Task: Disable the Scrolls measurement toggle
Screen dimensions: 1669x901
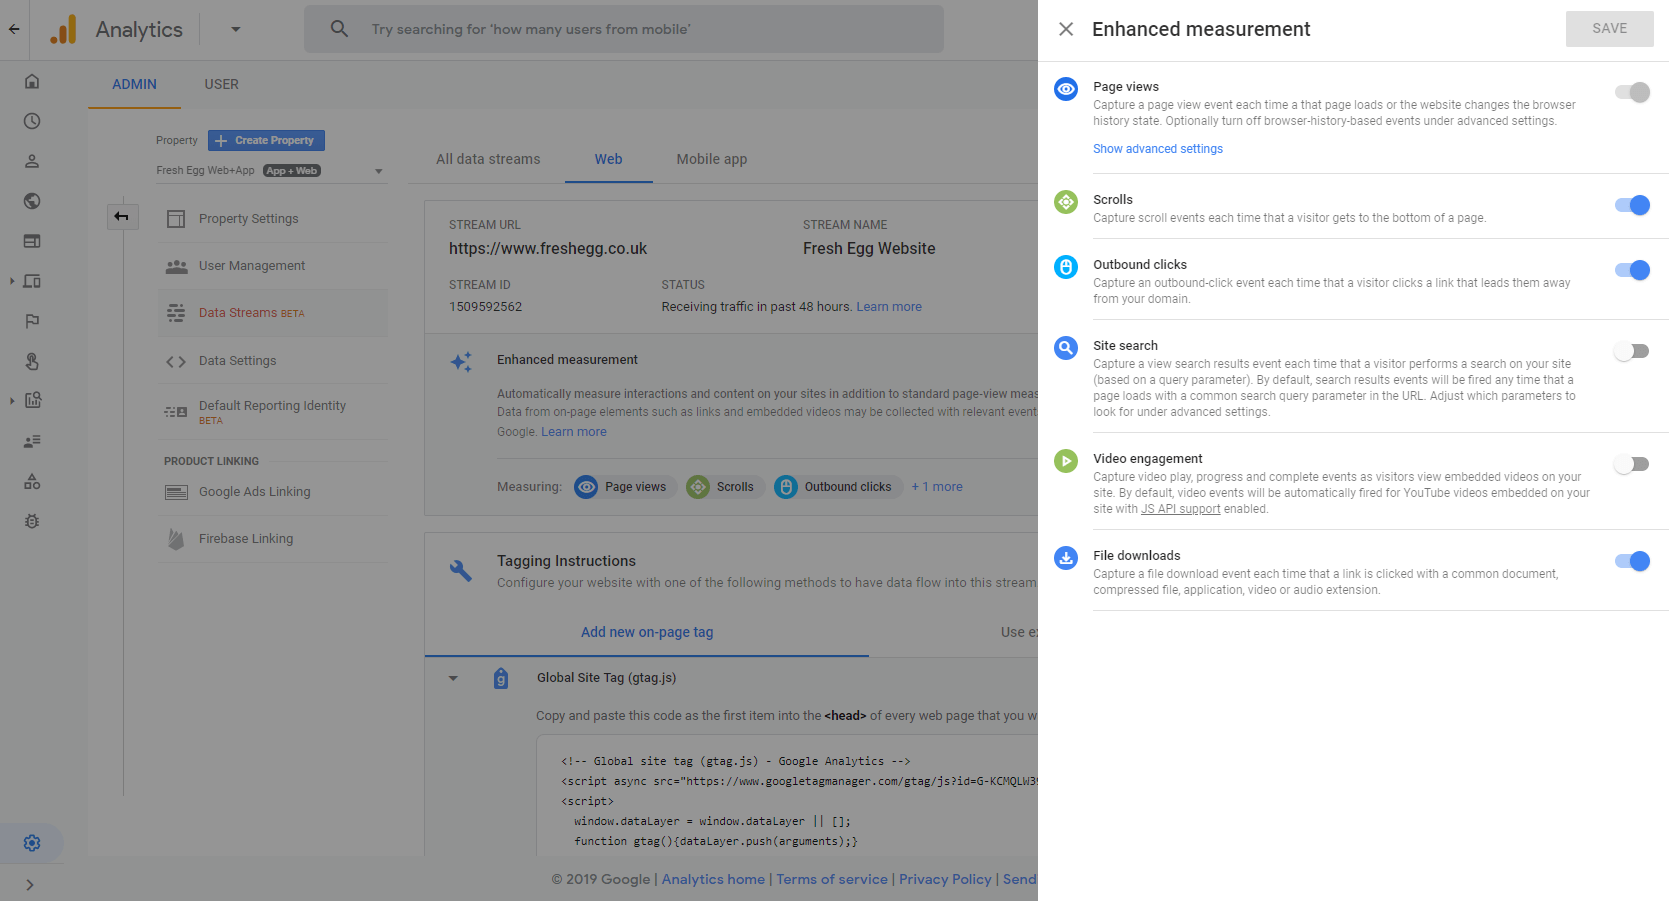Action: click(x=1632, y=205)
